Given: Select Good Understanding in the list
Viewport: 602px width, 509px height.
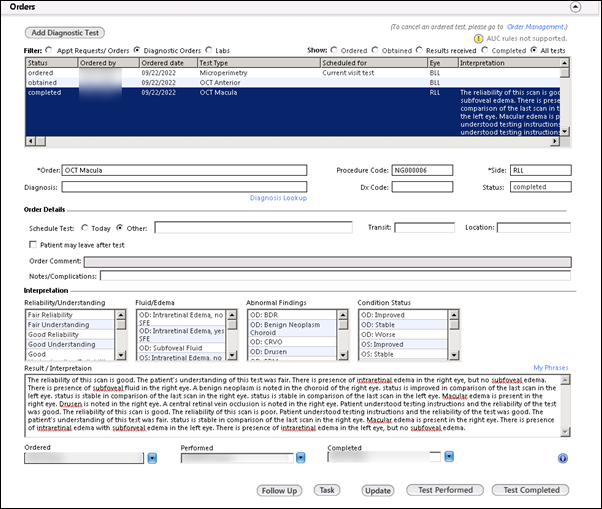Looking at the screenshot, I should 70,344.
